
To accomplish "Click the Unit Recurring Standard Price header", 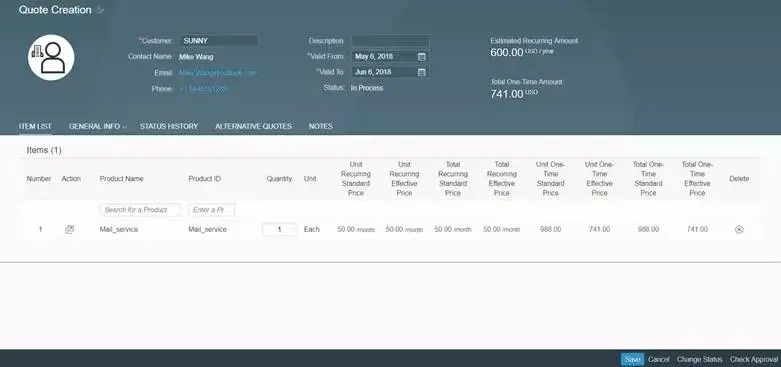I will point(356,179).
